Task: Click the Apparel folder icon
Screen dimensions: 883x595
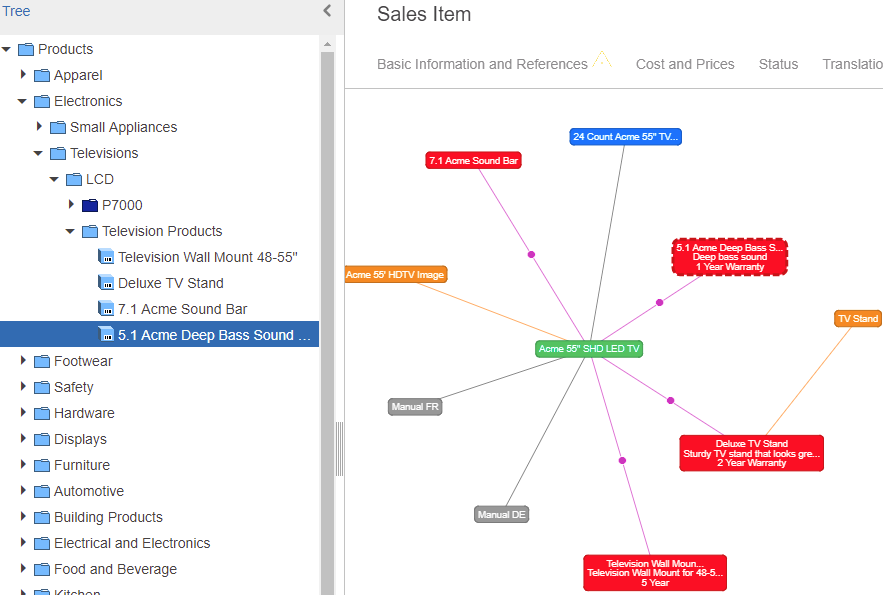Action: point(42,75)
